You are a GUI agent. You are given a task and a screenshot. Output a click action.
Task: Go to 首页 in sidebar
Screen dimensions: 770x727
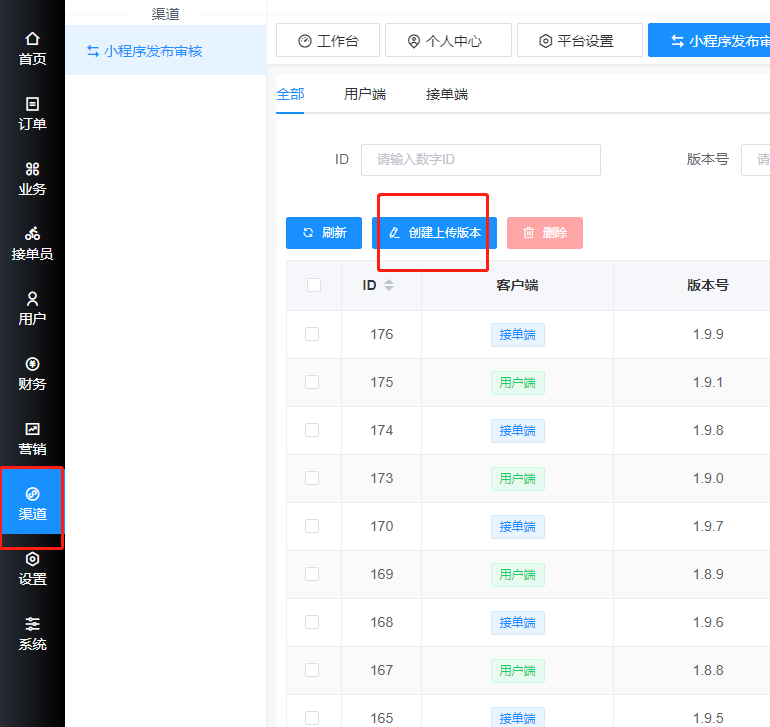tap(32, 49)
